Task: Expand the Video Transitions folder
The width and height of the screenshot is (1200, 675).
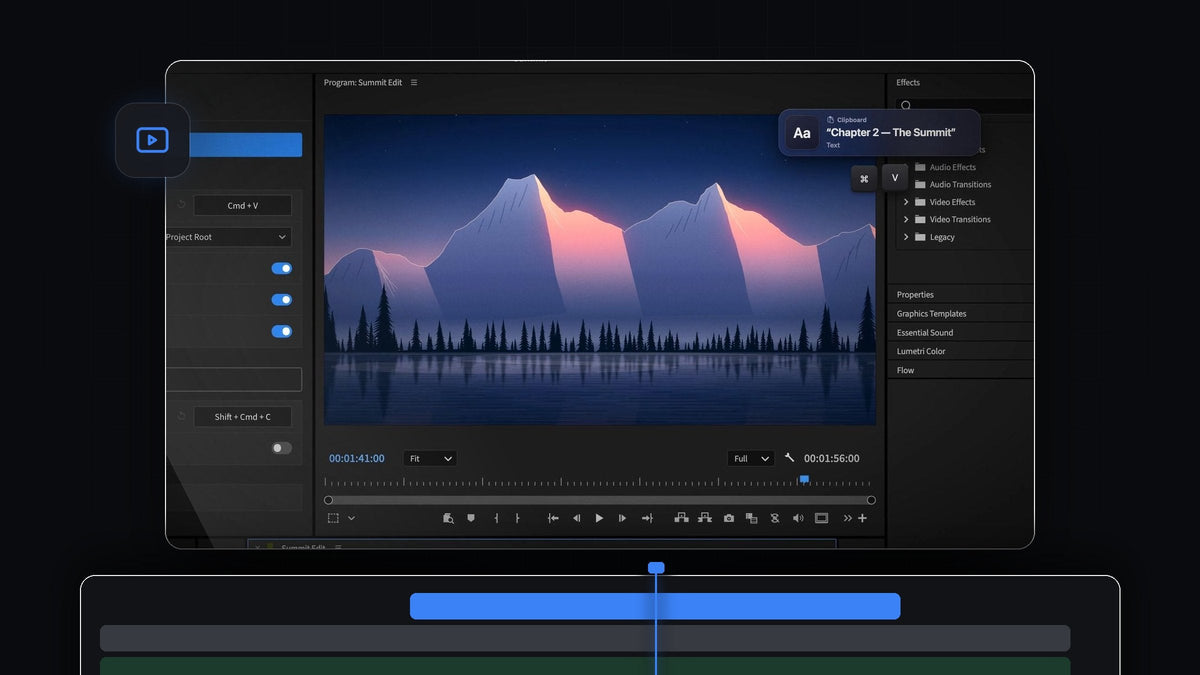Action: click(x=906, y=219)
